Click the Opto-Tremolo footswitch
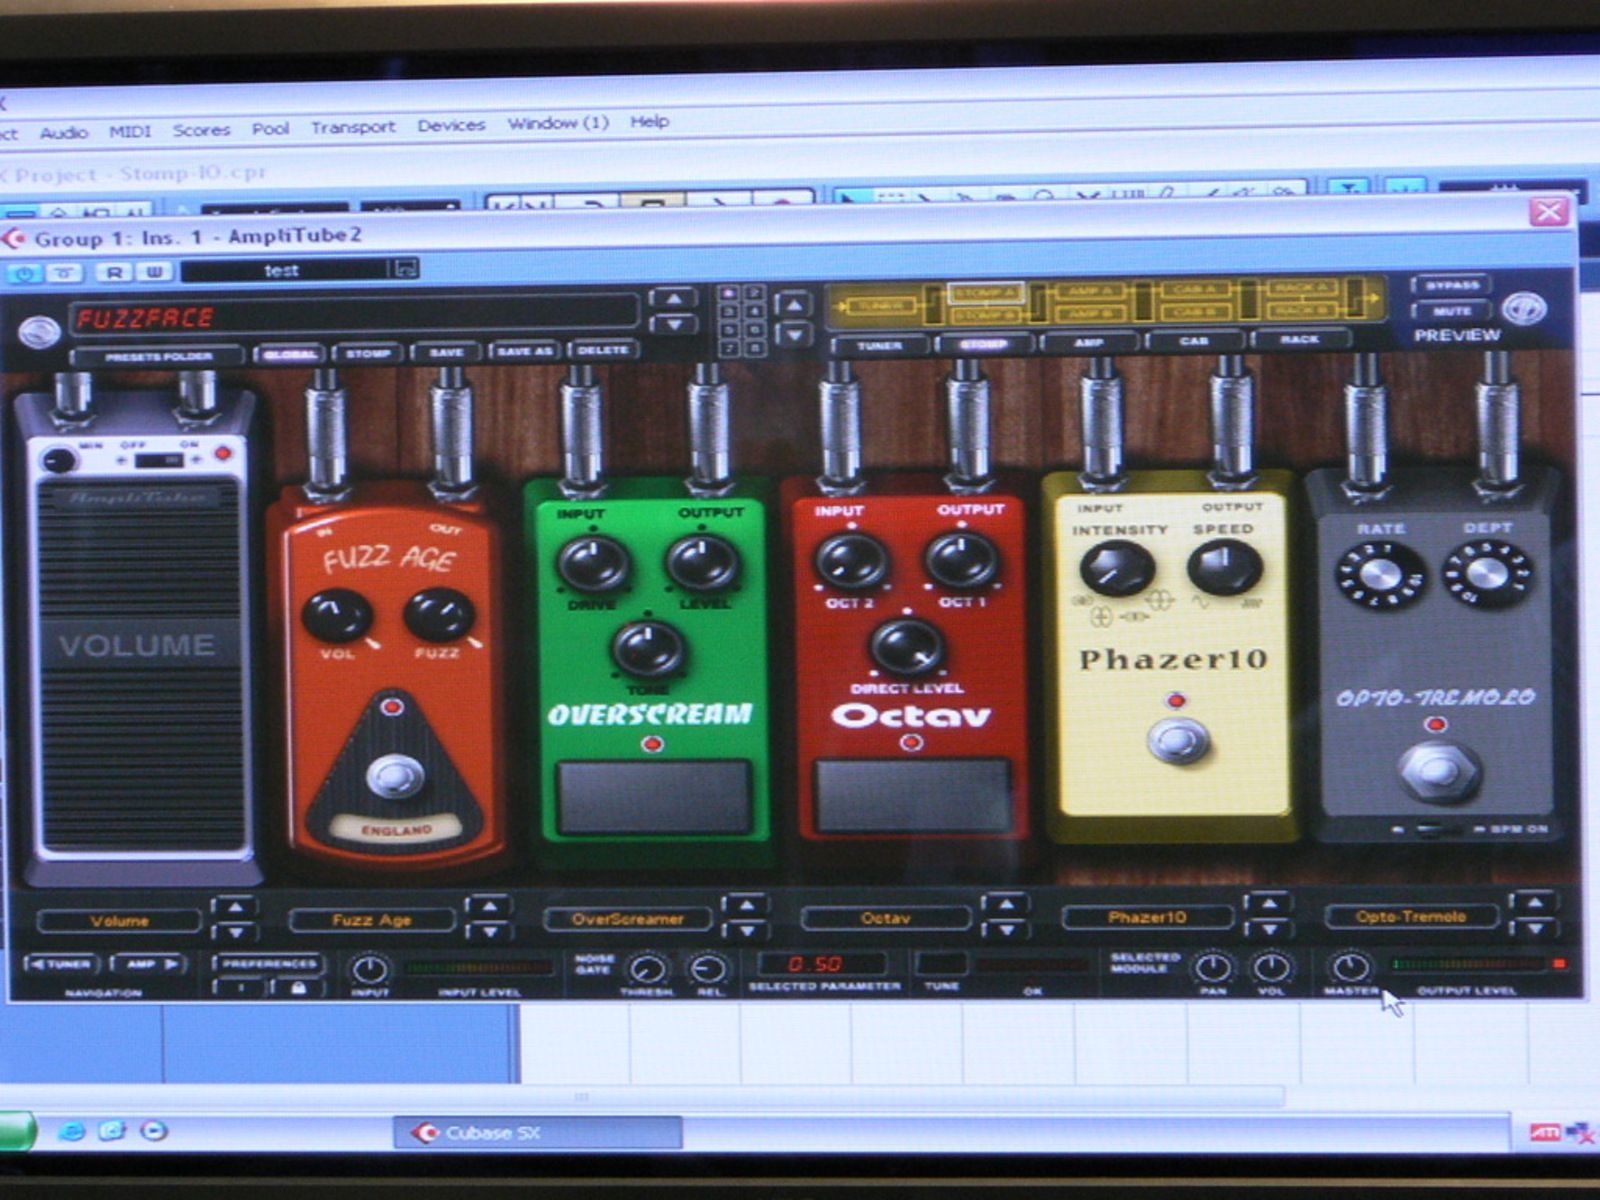This screenshot has height=1200, width=1600. pyautogui.click(x=1439, y=771)
